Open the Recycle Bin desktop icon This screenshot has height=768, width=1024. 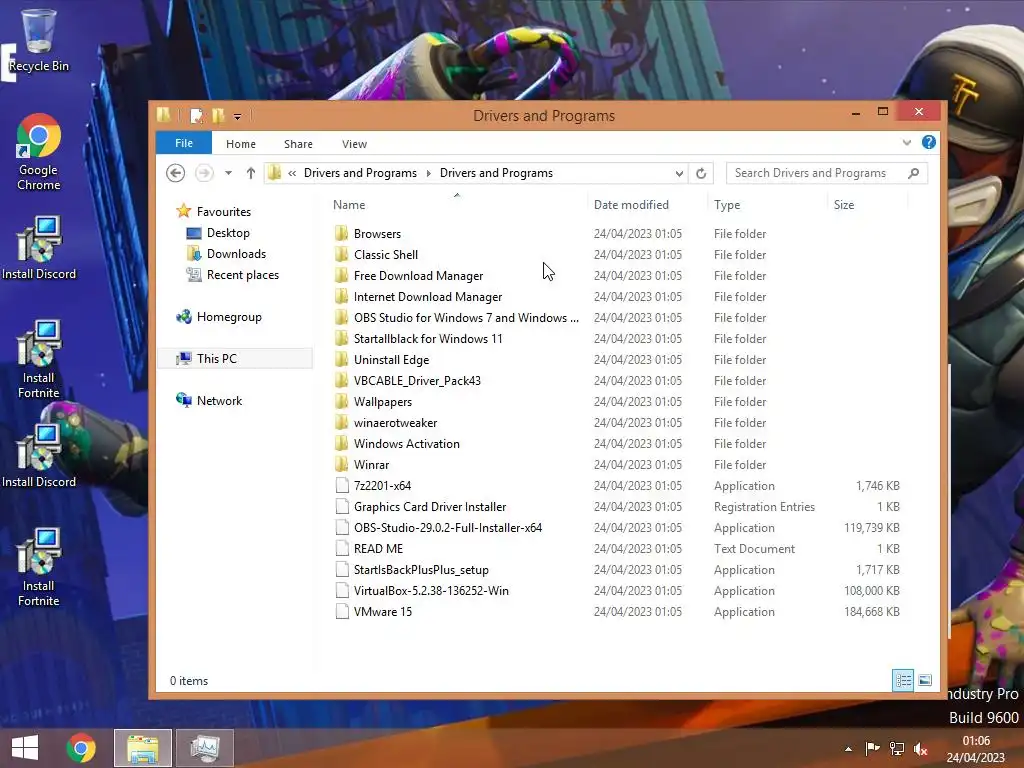pyautogui.click(x=39, y=39)
